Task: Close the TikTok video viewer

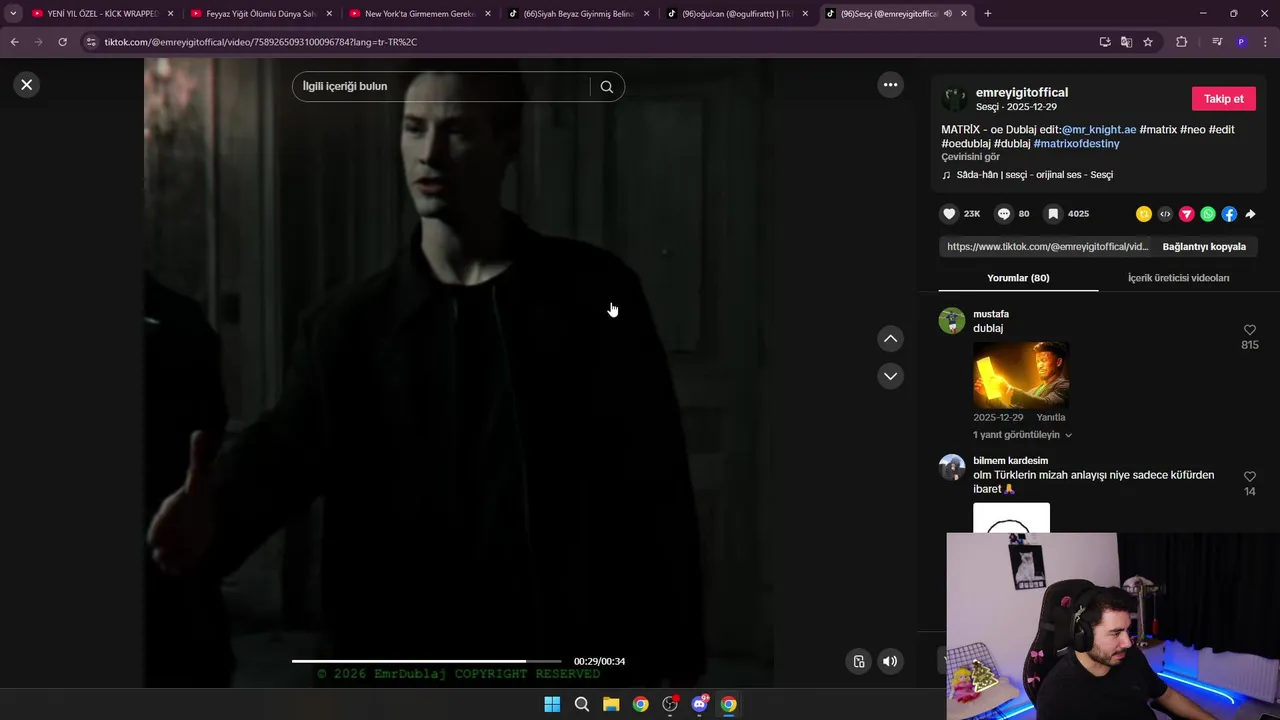Action: (x=27, y=85)
